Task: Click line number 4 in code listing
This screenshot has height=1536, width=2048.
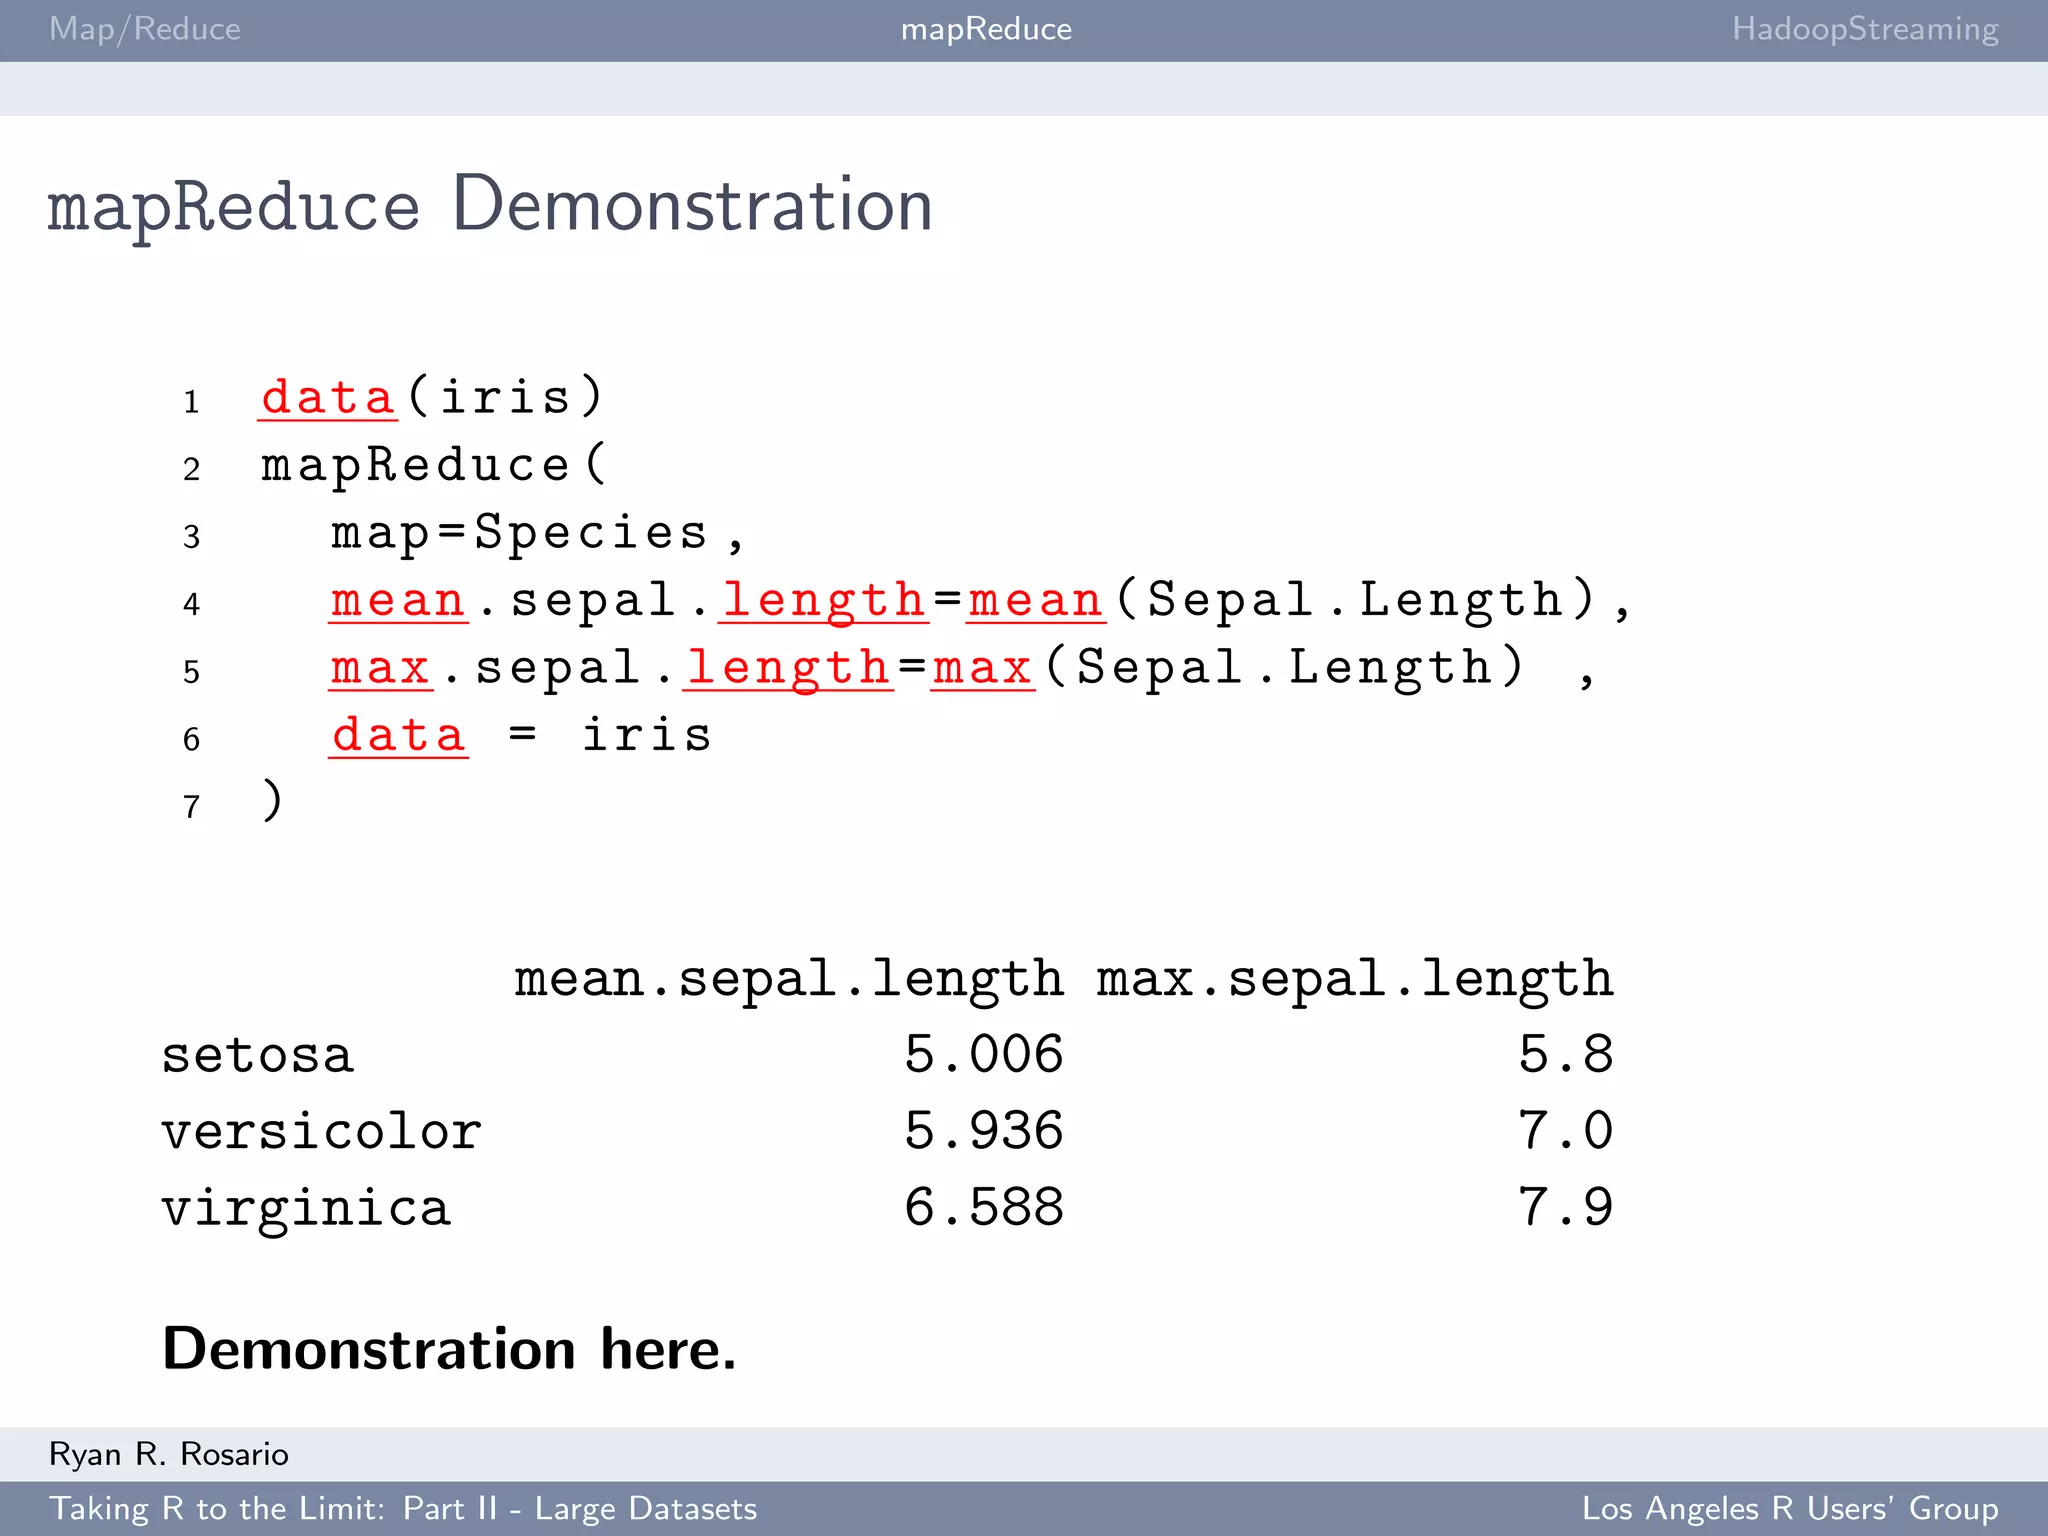Action: coord(191,604)
